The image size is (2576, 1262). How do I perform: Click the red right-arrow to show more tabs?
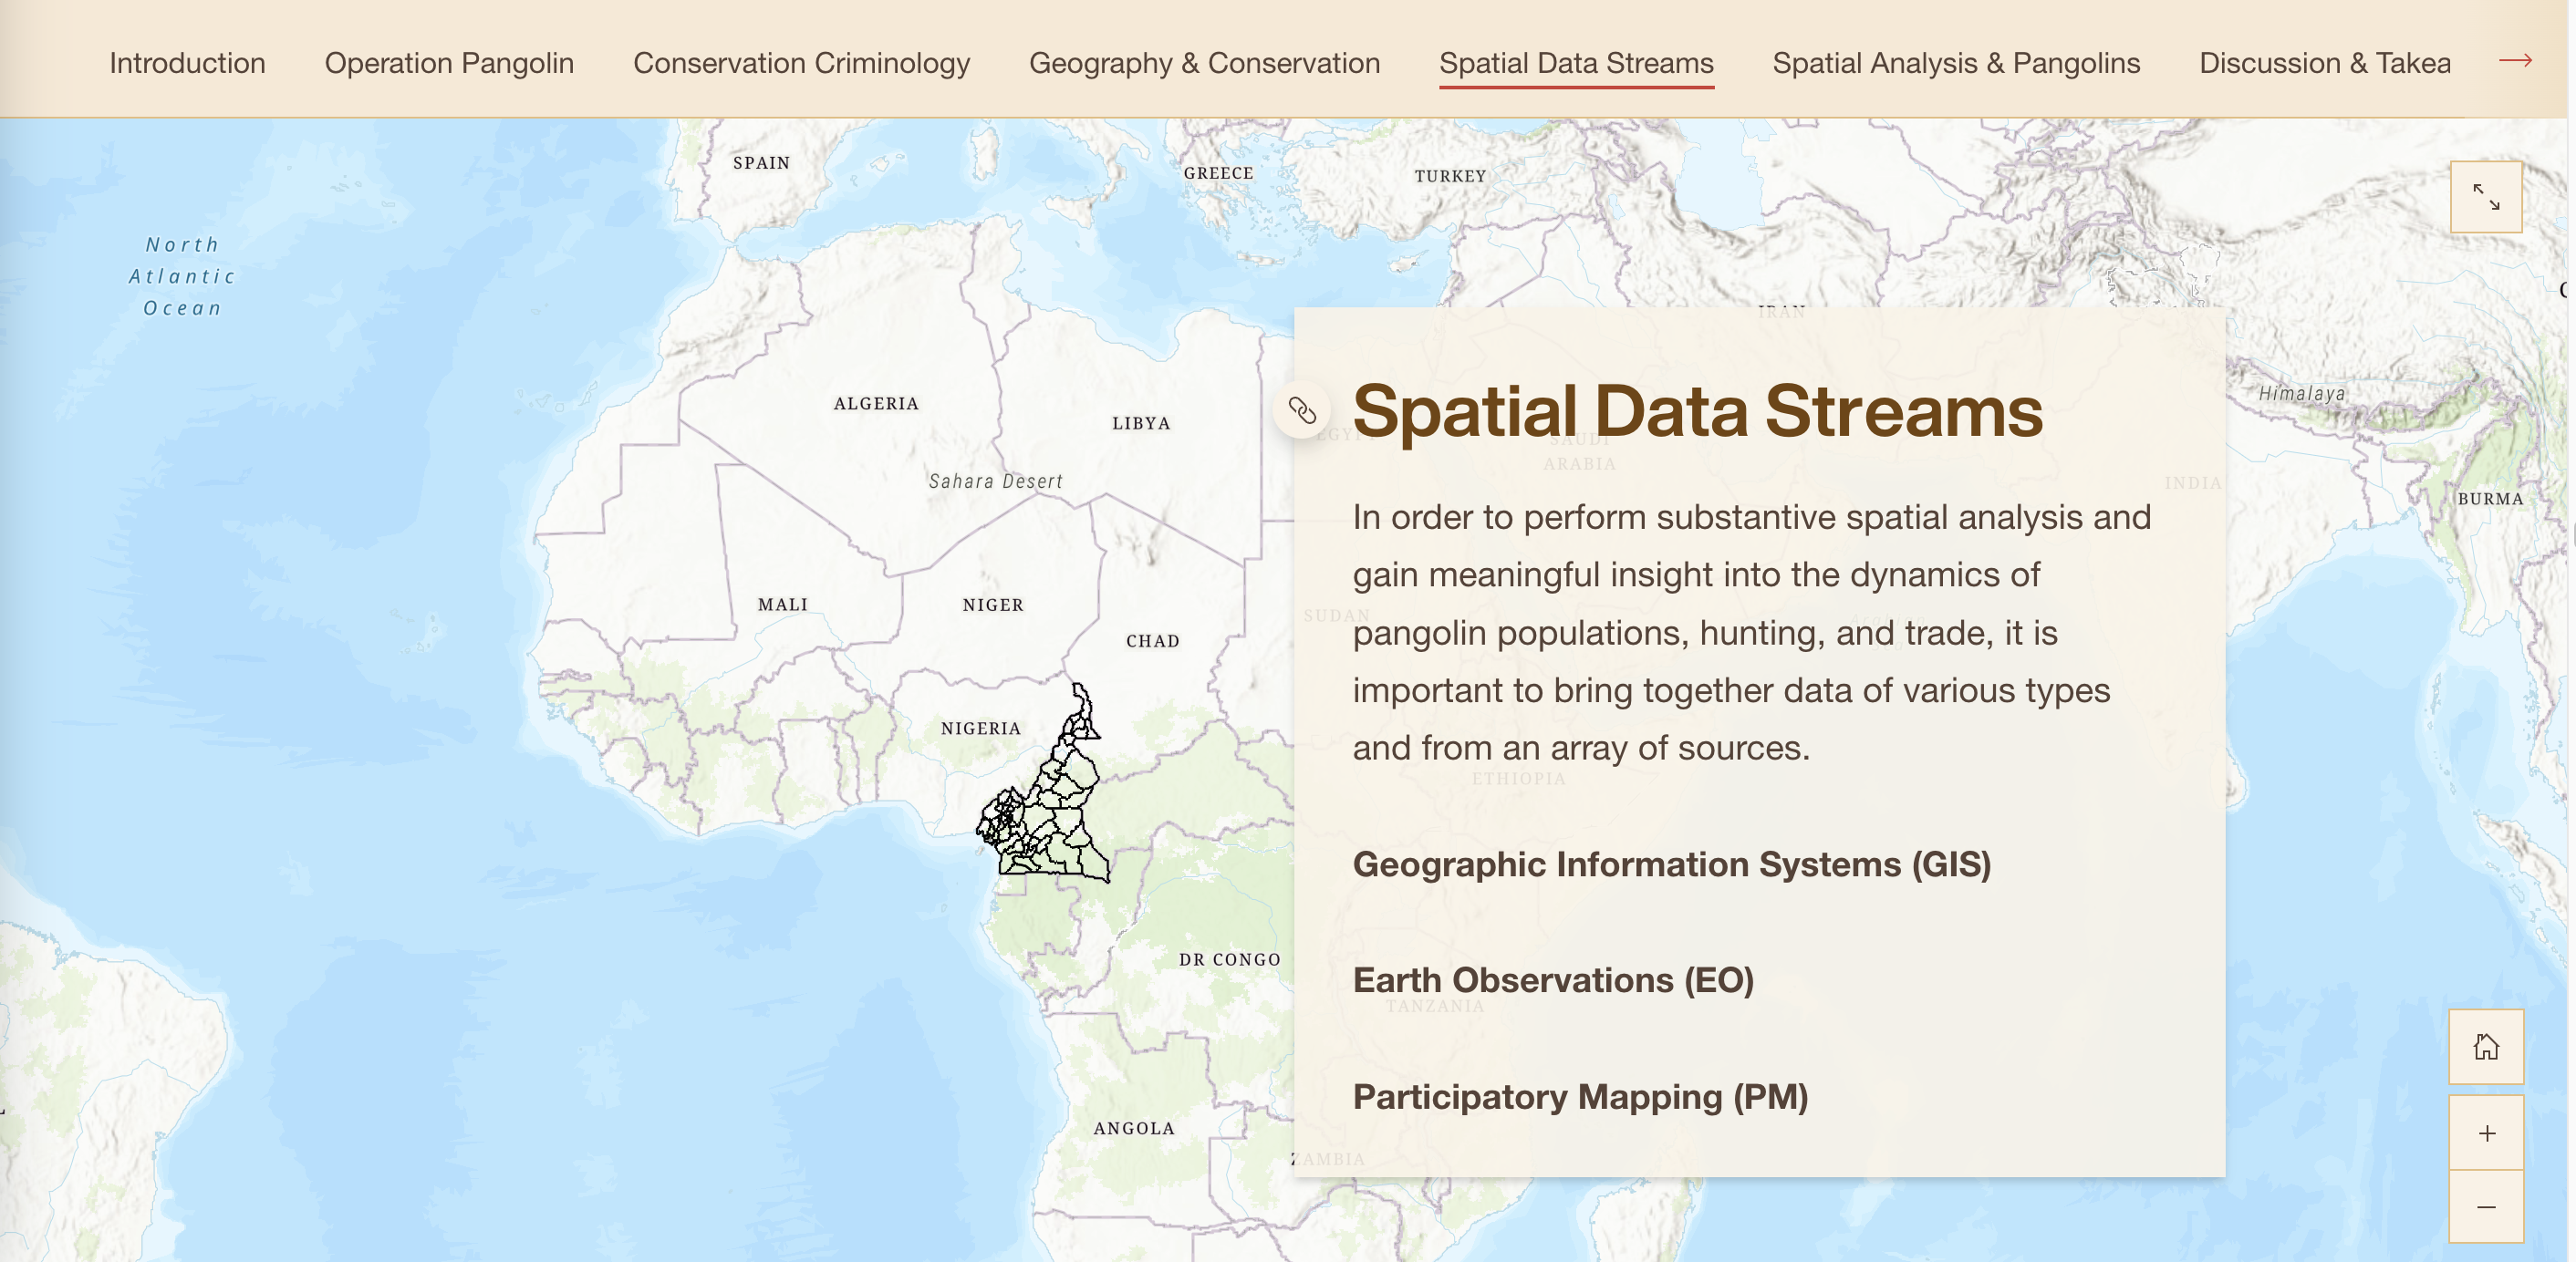(2515, 61)
